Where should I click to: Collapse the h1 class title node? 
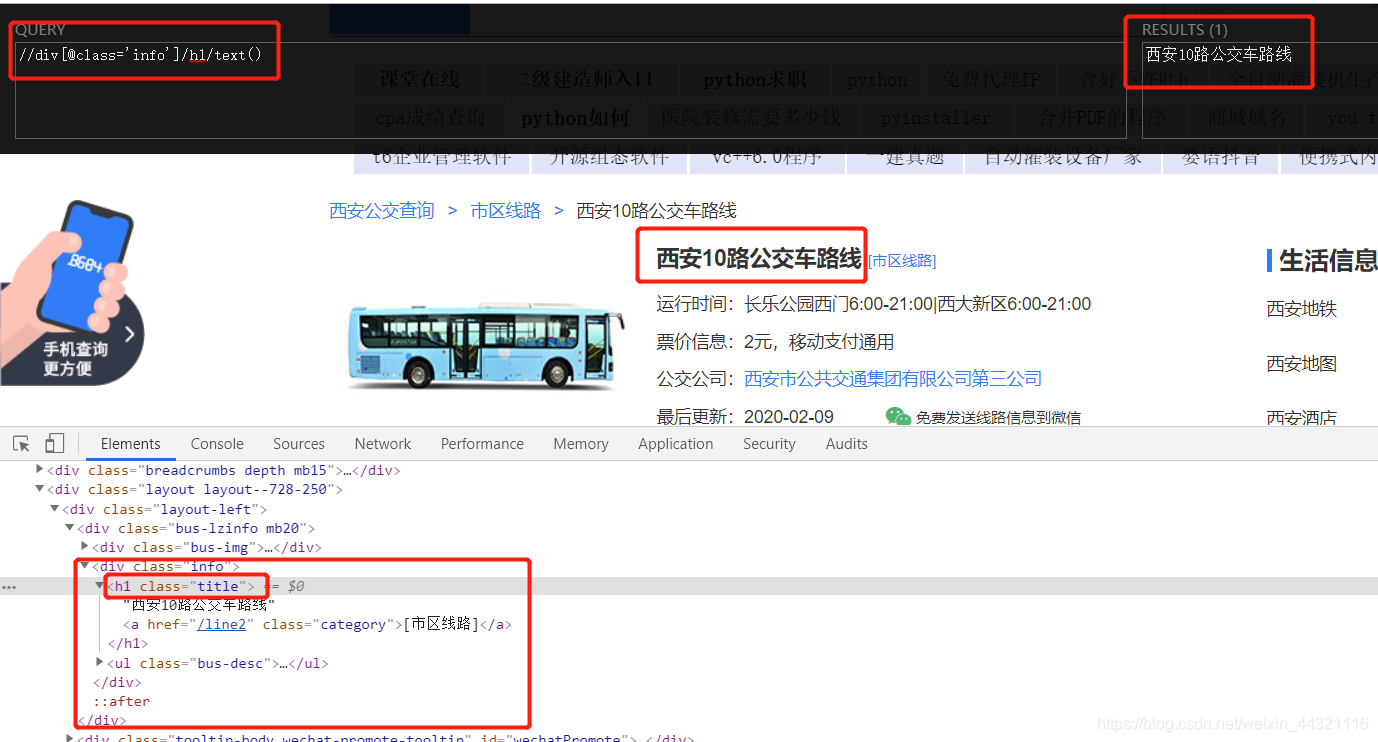[x=100, y=586]
